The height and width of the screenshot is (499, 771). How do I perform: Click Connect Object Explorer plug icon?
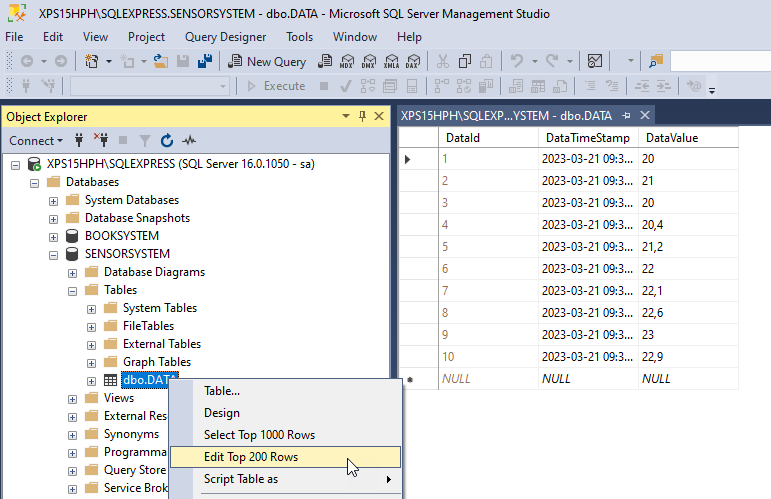tap(79, 141)
